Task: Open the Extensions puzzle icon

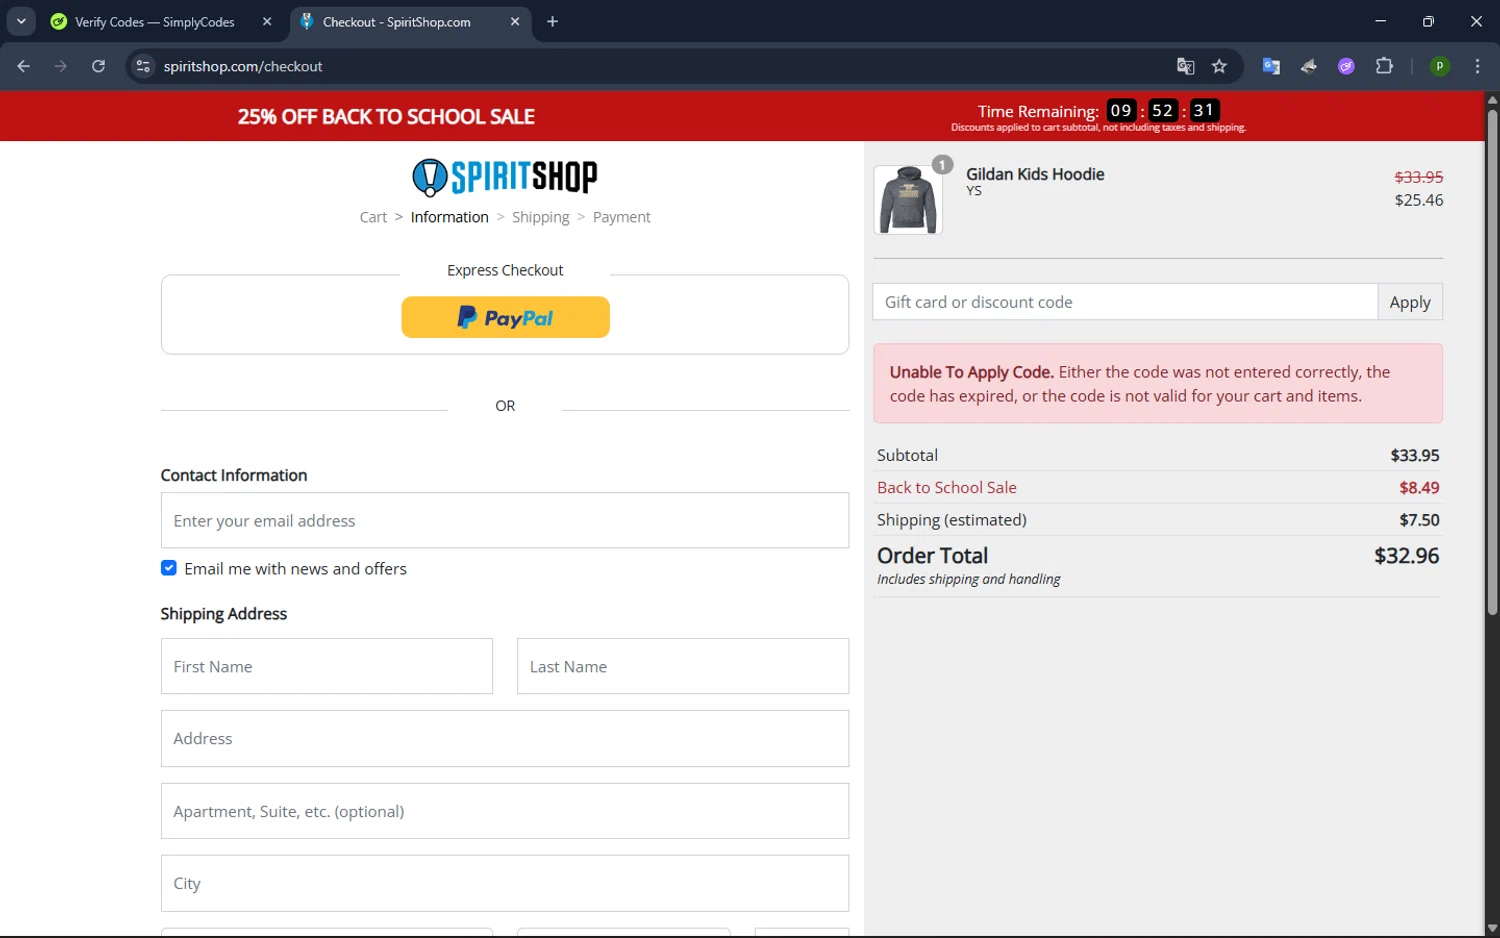Action: (x=1384, y=66)
